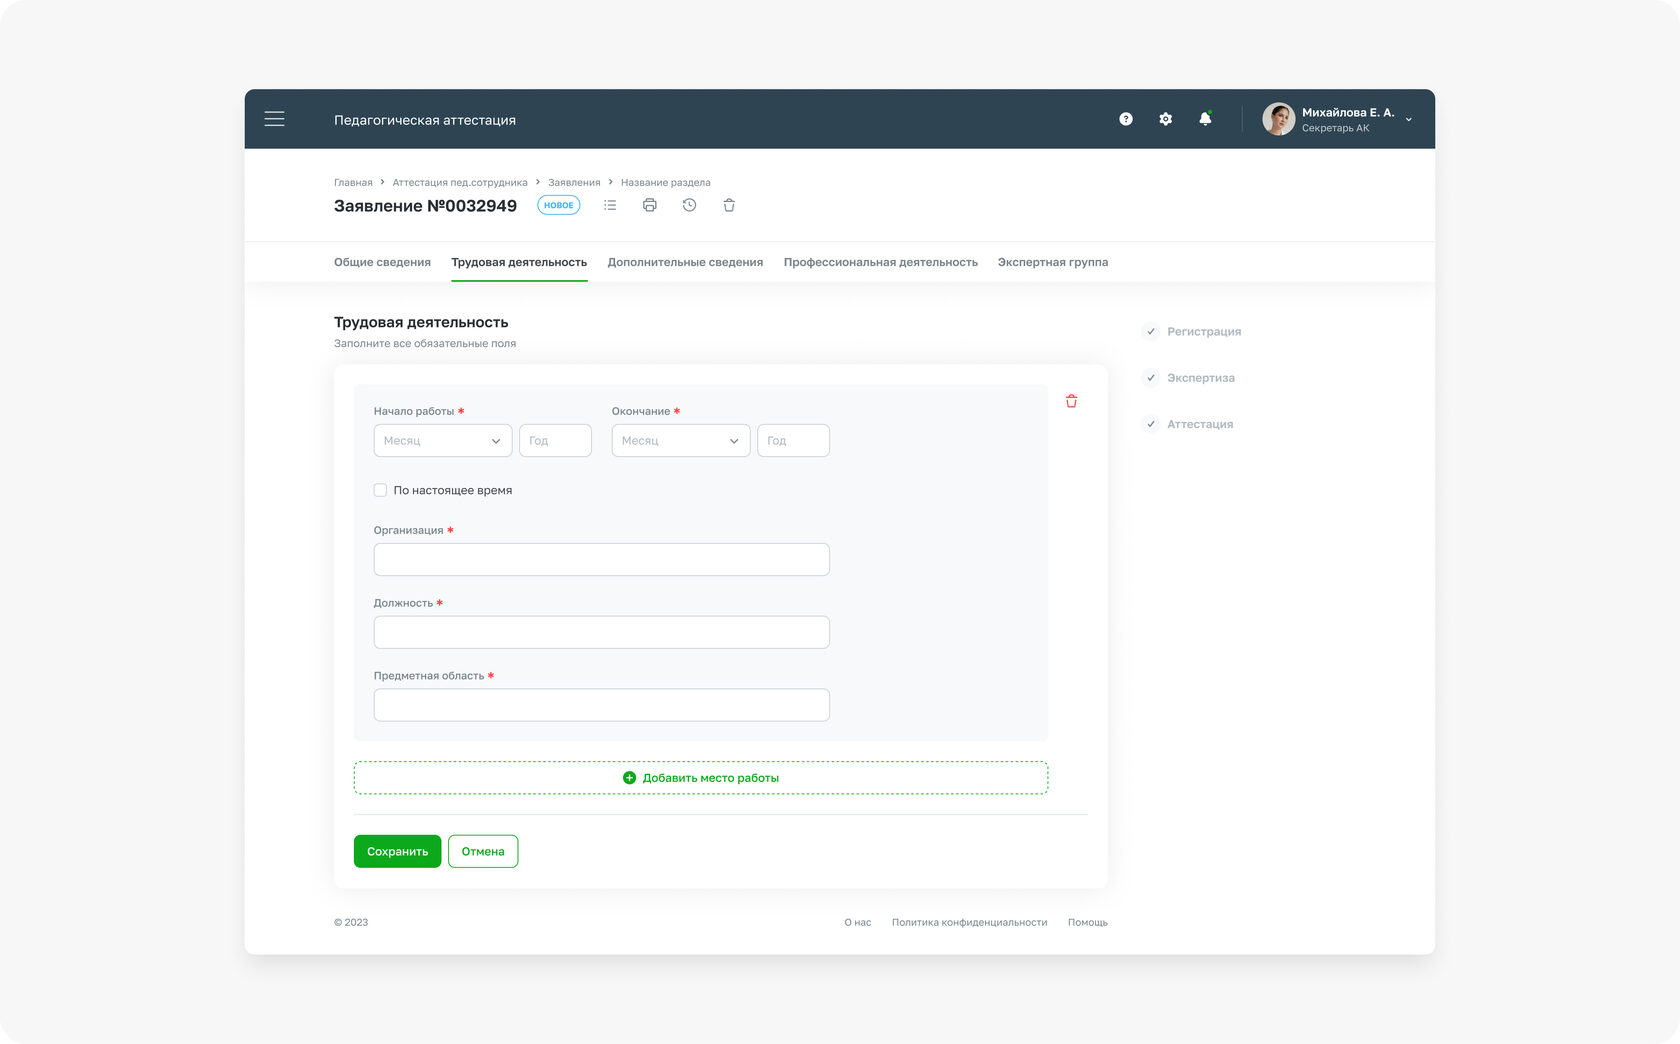This screenshot has width=1680, height=1044.
Task: View notifications with the bell icon
Action: [x=1205, y=119]
